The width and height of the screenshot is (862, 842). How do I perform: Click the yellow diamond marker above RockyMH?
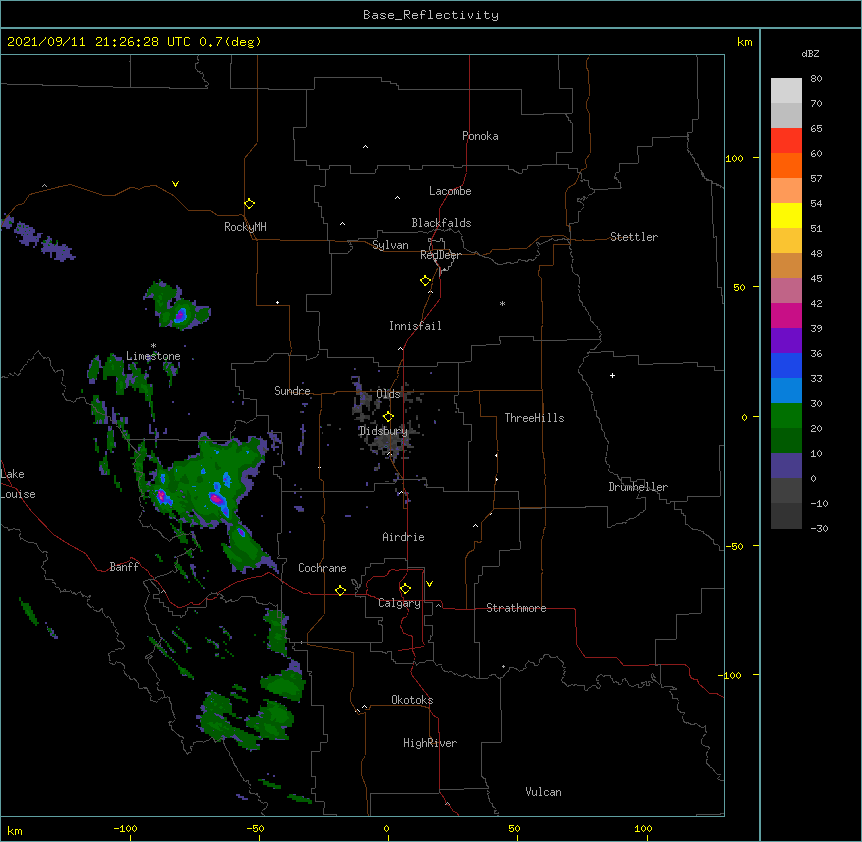tap(250, 204)
